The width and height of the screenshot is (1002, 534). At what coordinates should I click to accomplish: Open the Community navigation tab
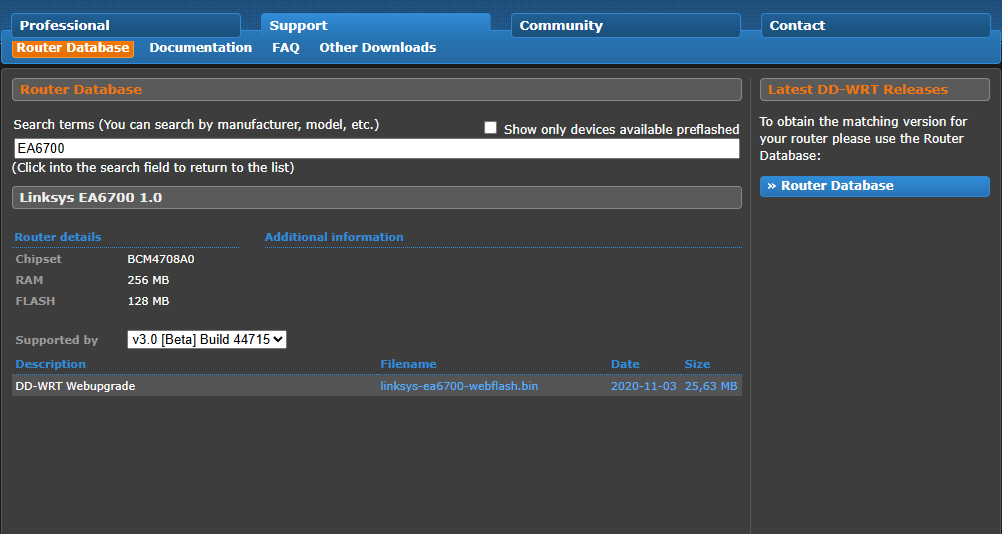pos(625,25)
